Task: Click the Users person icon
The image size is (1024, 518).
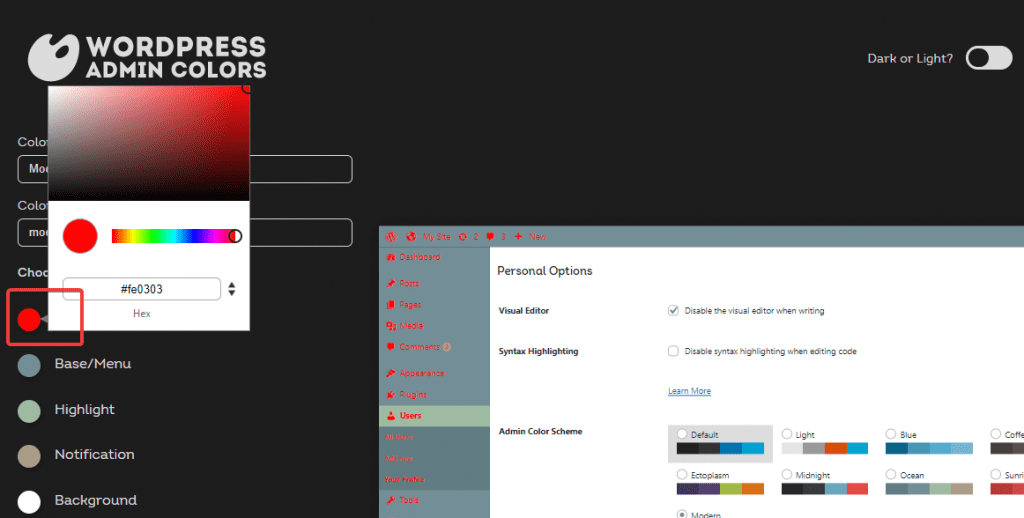Action: tap(391, 415)
